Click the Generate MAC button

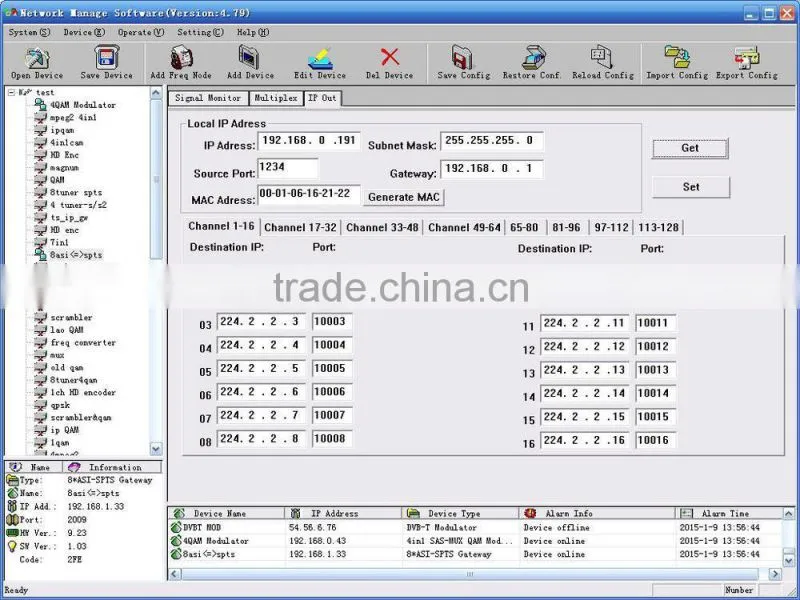click(404, 197)
